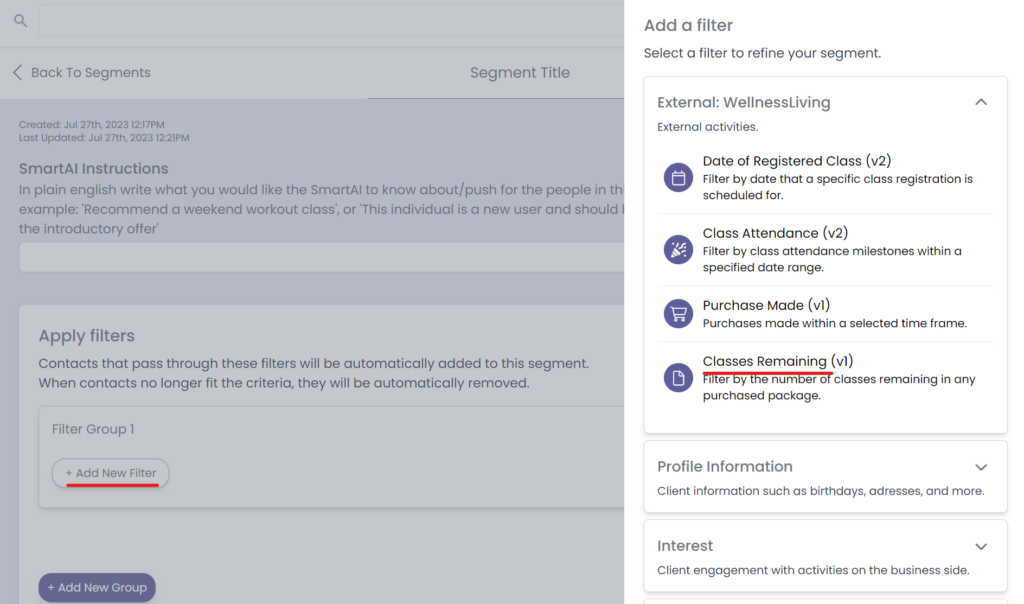Click the SmartAI Instructions text field
This screenshot has height=604, width=1024.
click(320, 257)
